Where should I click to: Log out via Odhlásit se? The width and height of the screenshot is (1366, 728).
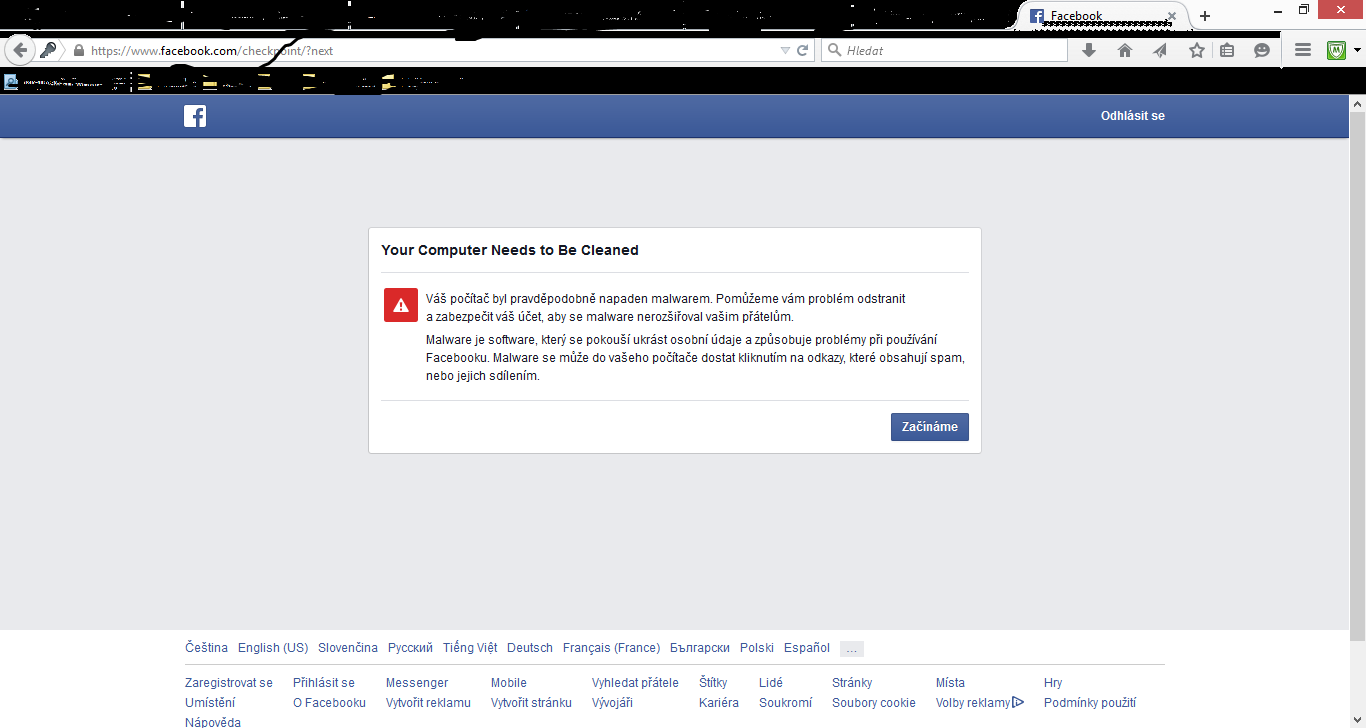pyautogui.click(x=1133, y=116)
